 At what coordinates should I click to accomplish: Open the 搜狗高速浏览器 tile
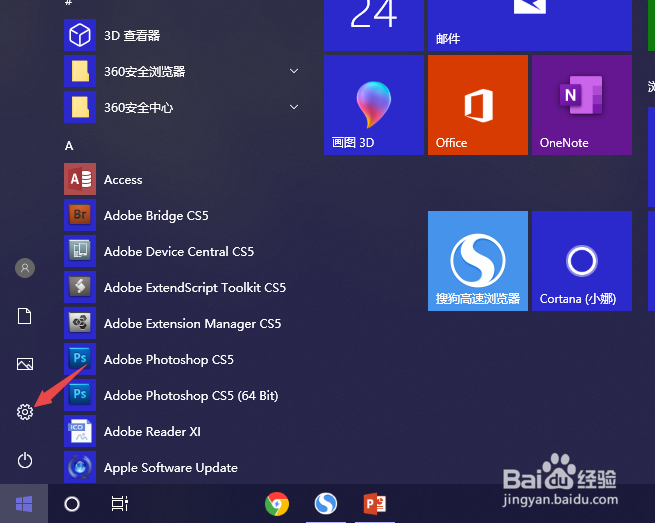pyautogui.click(x=478, y=261)
